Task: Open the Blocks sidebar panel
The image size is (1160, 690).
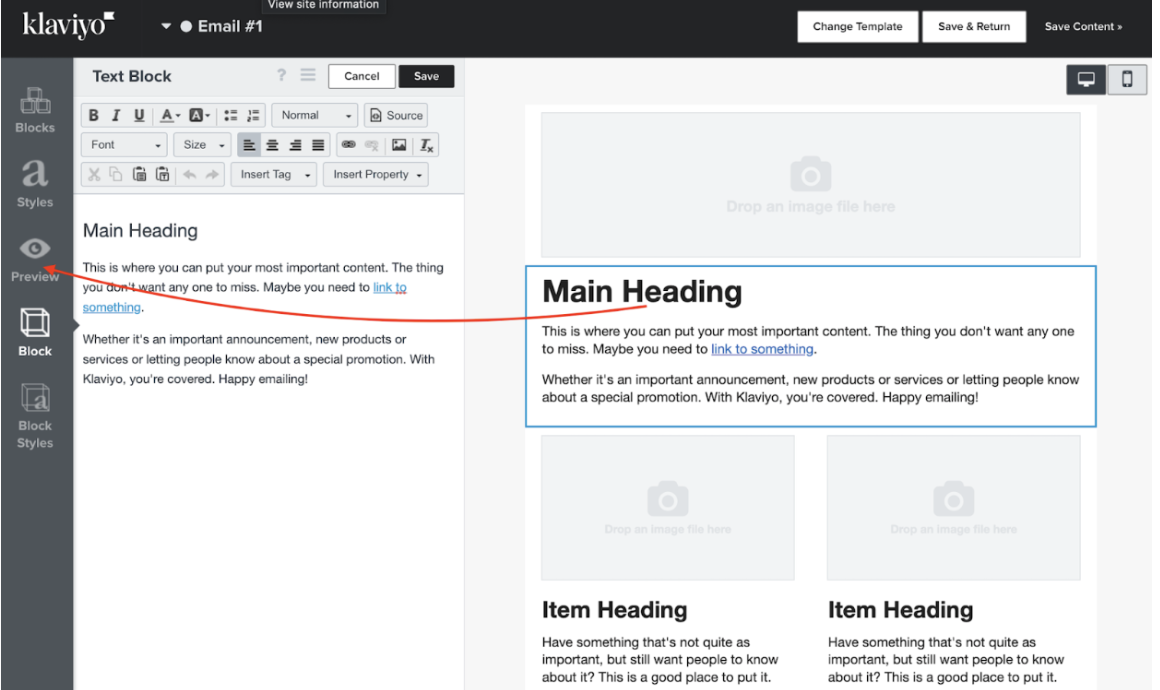Action: 35,110
